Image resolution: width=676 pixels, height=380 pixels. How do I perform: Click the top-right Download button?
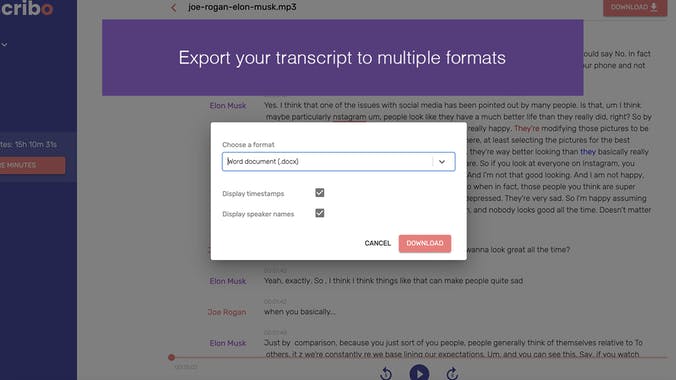[635, 7]
